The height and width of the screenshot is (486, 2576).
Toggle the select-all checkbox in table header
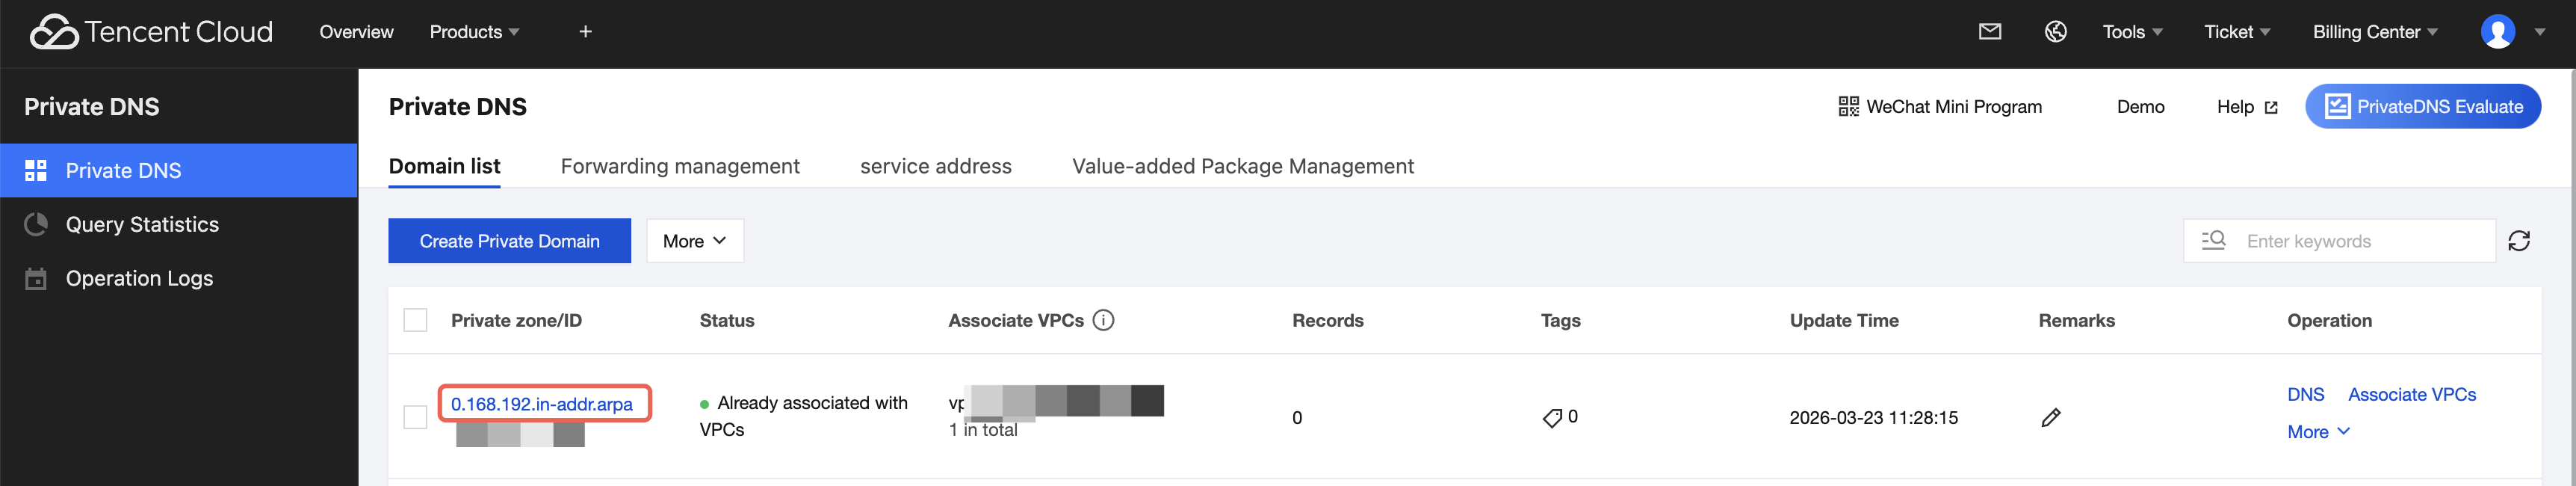click(415, 320)
